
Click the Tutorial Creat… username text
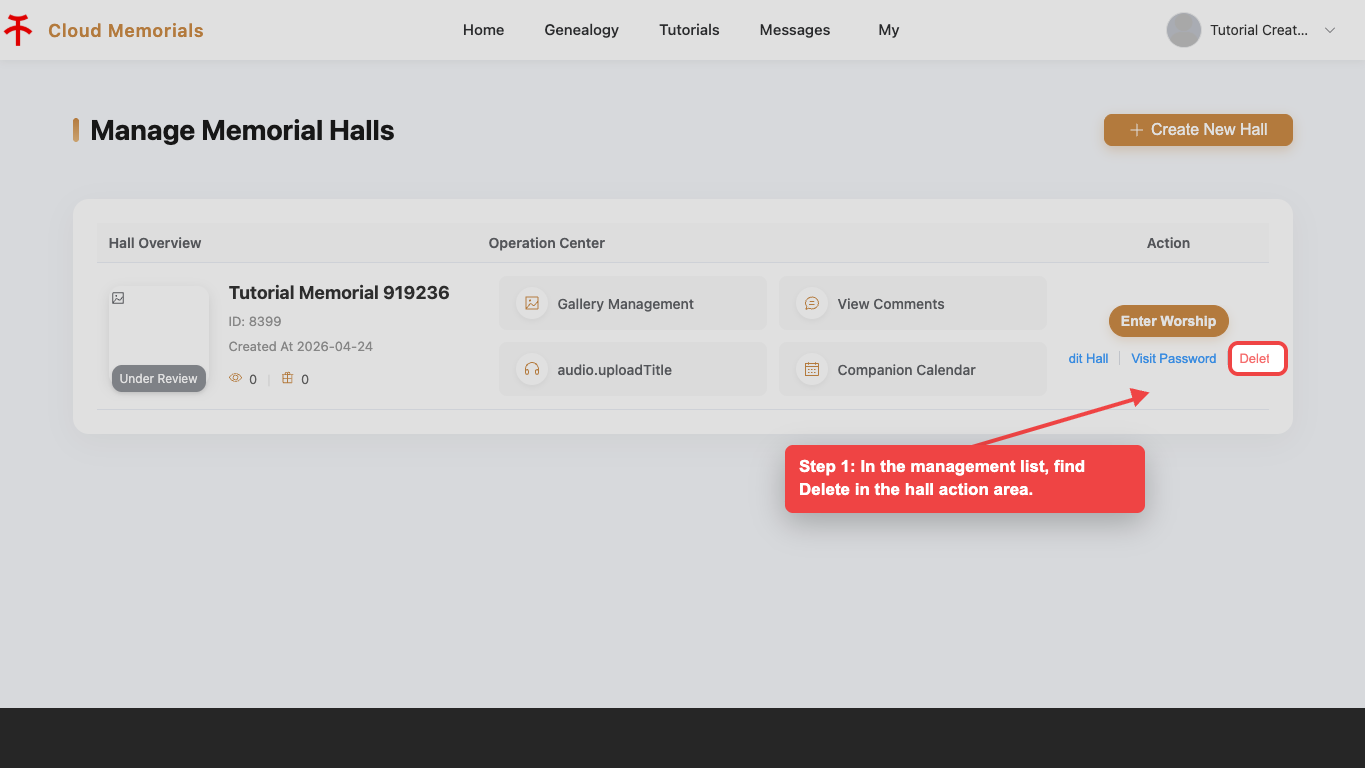pos(1259,30)
